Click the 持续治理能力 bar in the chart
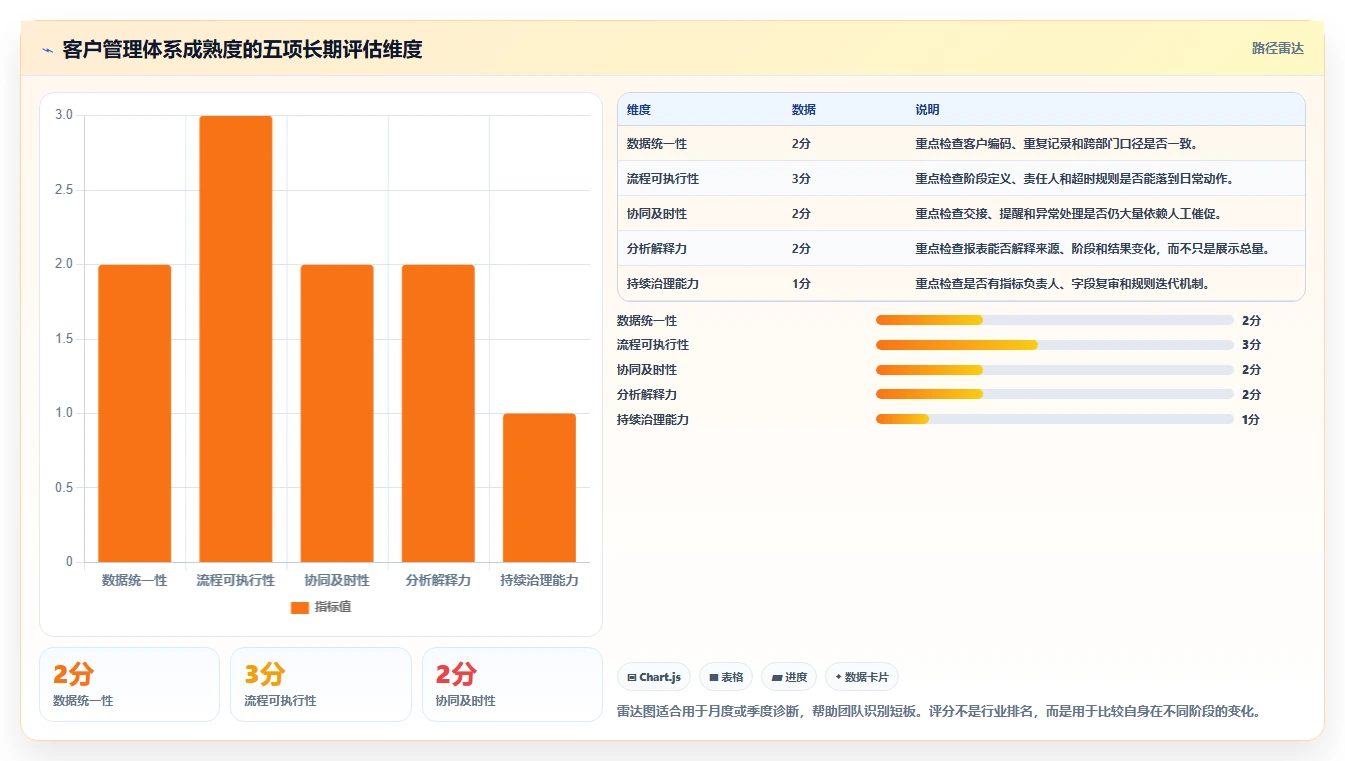The height and width of the screenshot is (761, 1345). click(x=539, y=487)
